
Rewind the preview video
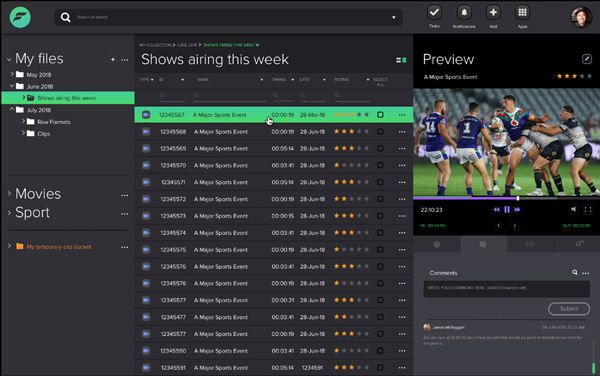point(497,210)
